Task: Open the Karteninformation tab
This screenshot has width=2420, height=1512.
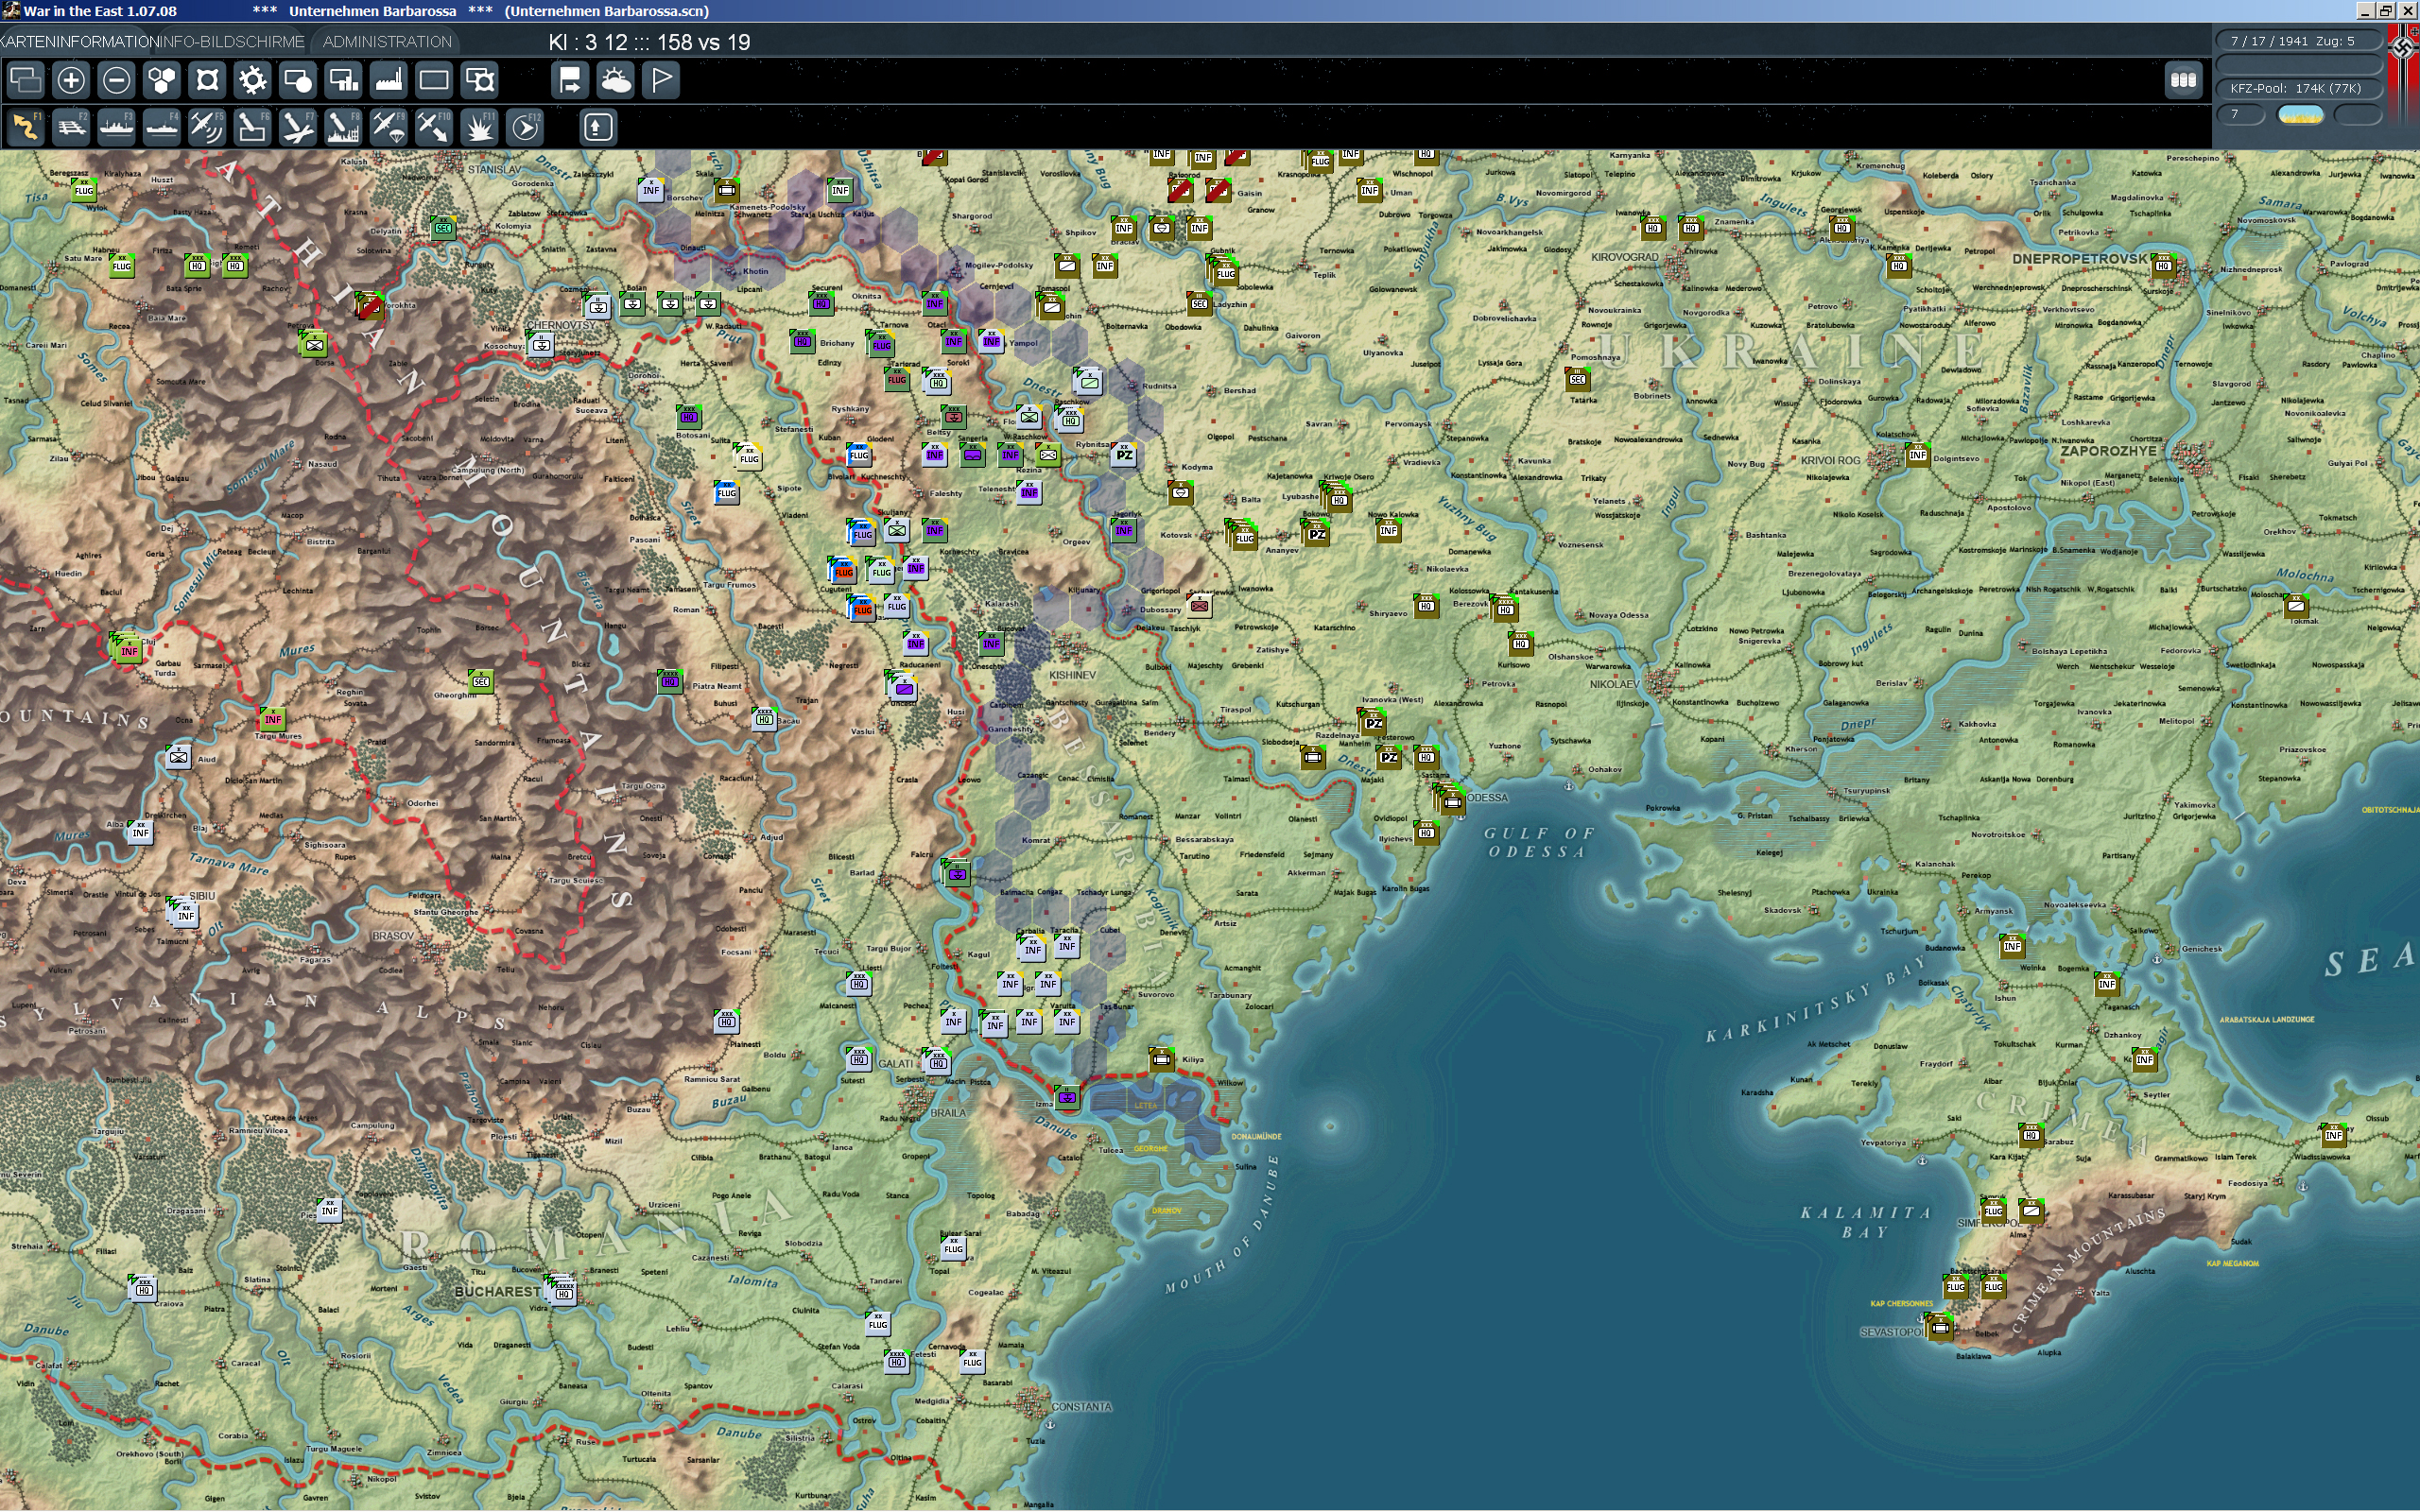Action: (80, 42)
